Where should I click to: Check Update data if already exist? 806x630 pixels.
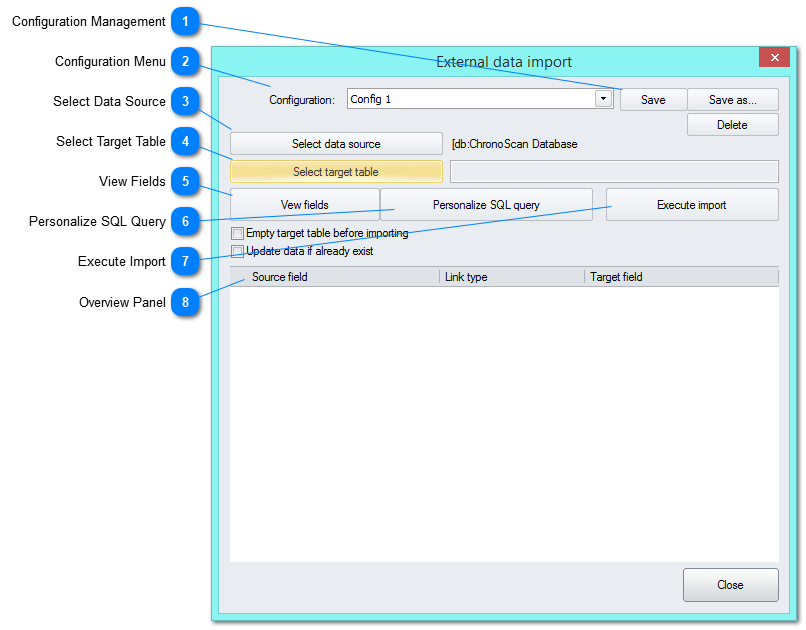coord(237,251)
